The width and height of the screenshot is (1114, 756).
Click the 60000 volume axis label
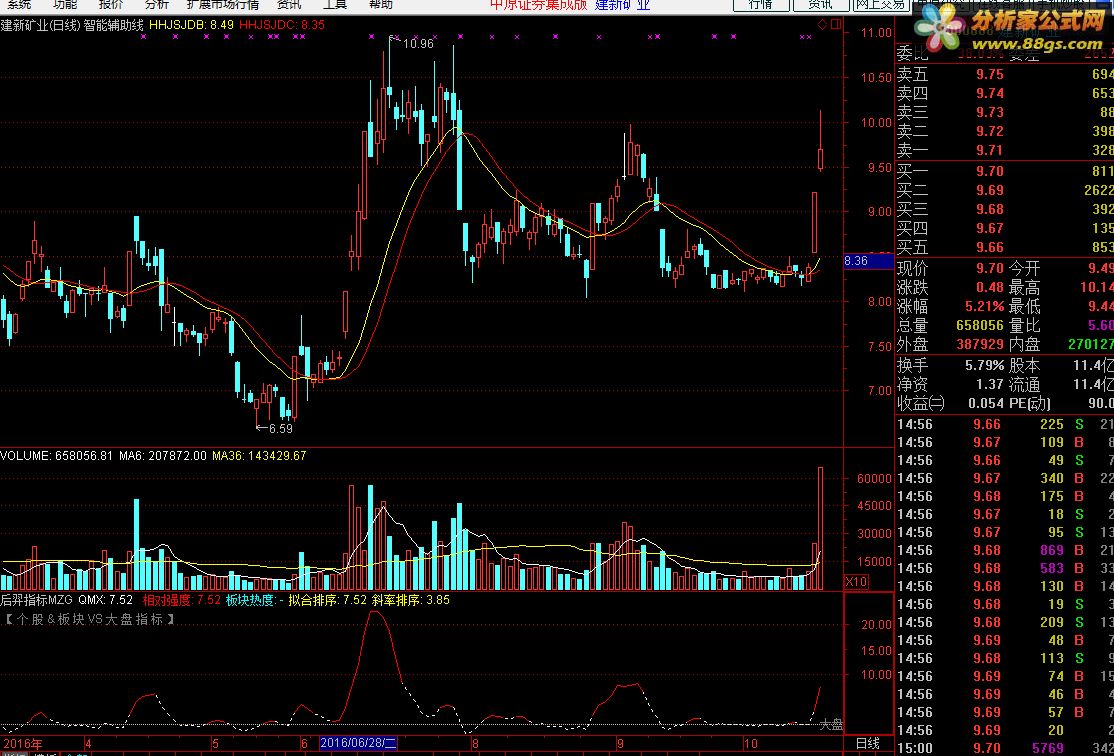(875, 479)
